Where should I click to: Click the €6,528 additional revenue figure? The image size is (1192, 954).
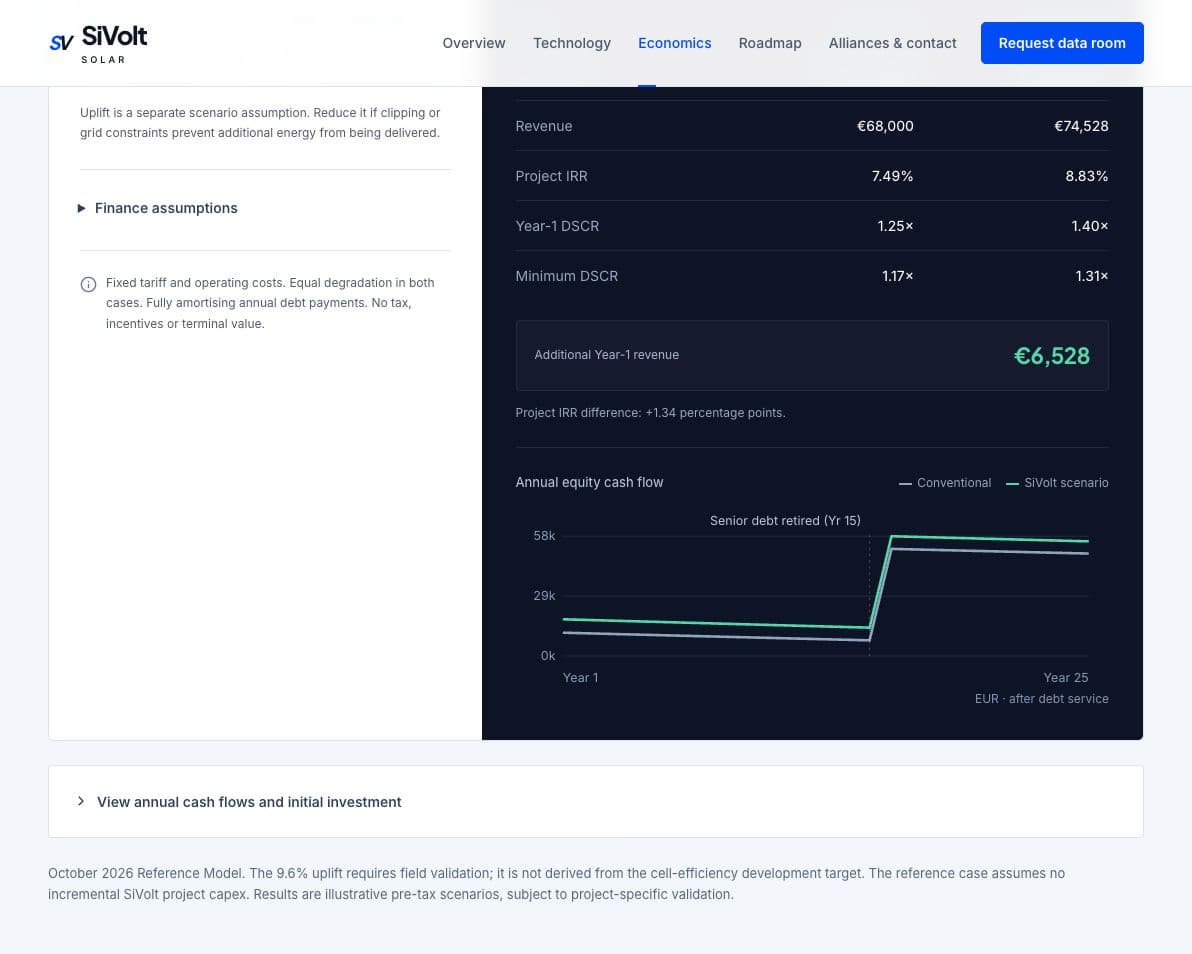point(1051,356)
